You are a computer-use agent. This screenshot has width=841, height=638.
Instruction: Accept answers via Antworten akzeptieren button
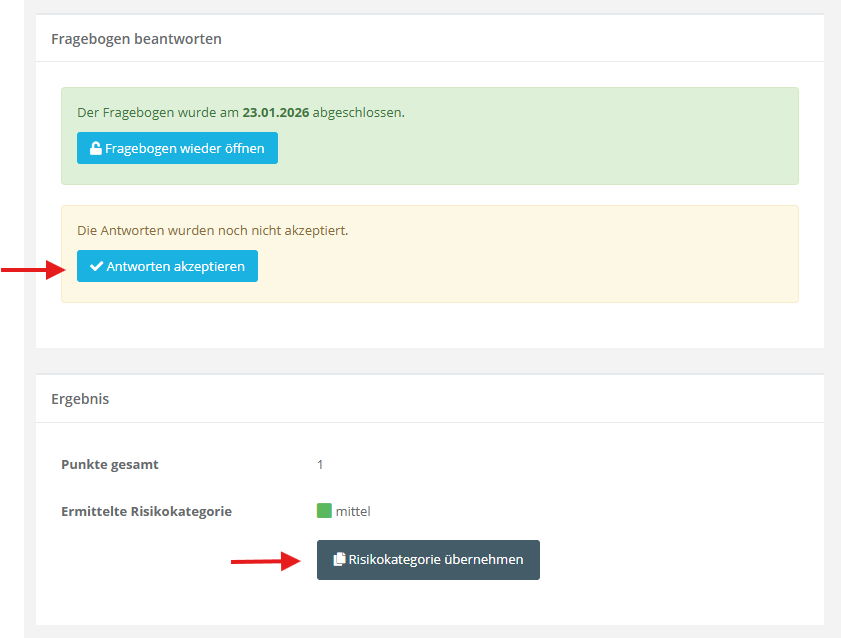click(x=167, y=266)
